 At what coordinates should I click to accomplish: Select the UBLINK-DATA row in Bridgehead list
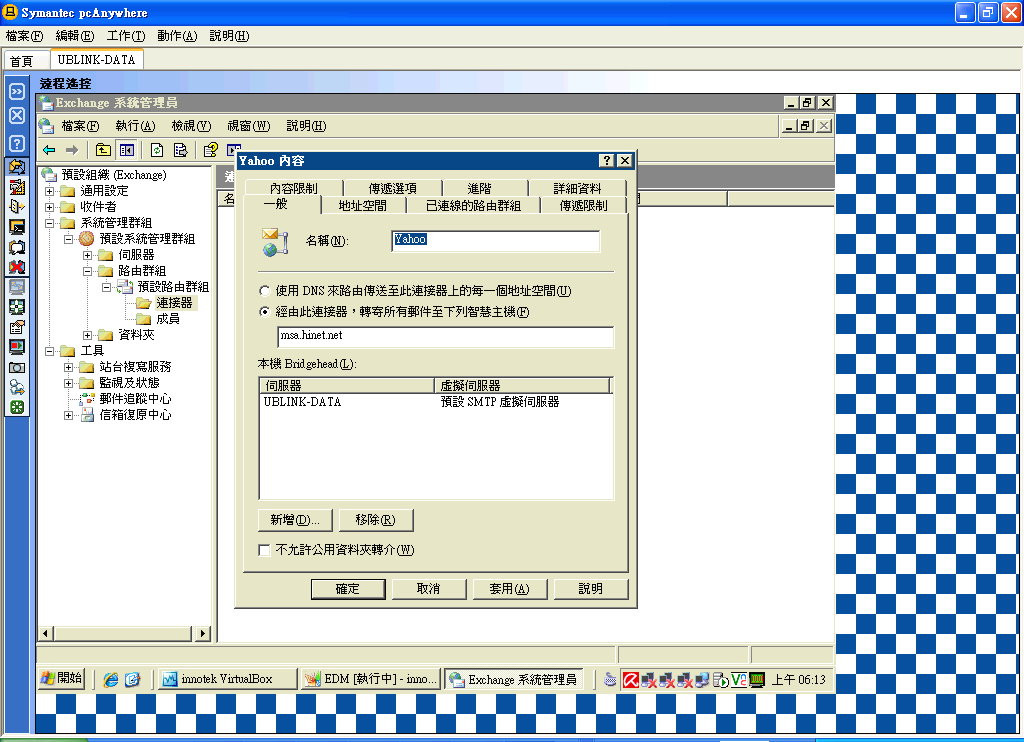pos(436,402)
